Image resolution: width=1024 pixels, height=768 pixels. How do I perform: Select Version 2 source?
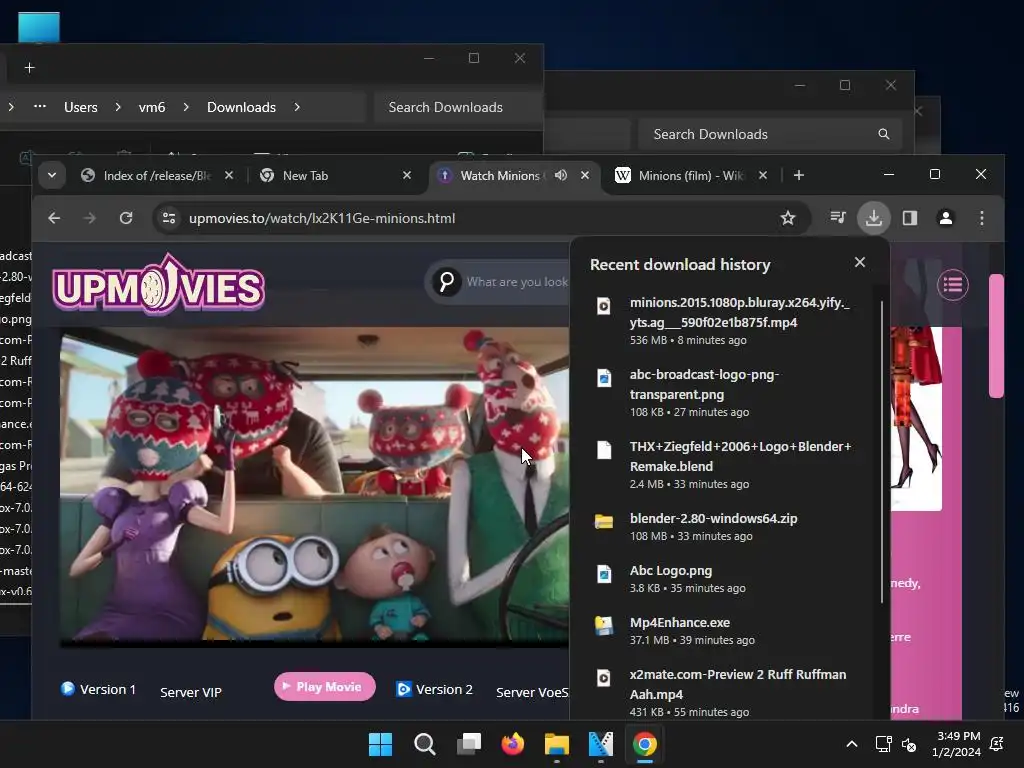[434, 689]
